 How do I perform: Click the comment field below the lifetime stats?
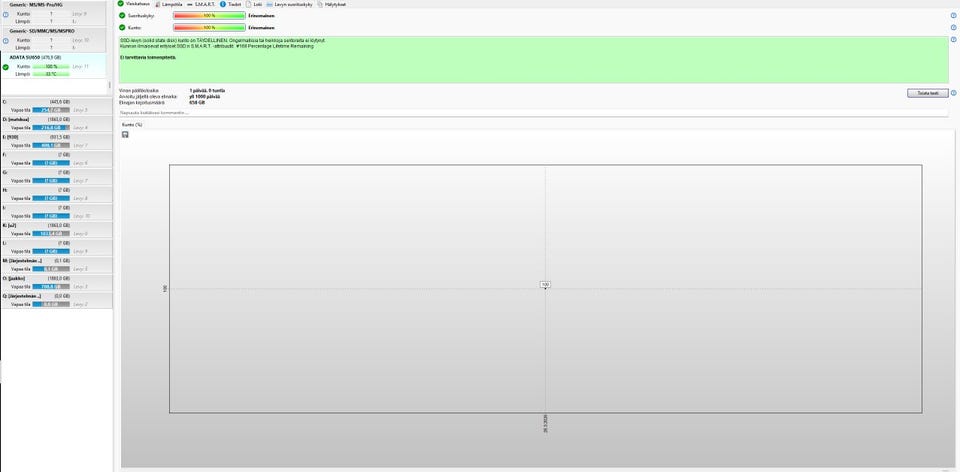pyautogui.click(x=533, y=113)
